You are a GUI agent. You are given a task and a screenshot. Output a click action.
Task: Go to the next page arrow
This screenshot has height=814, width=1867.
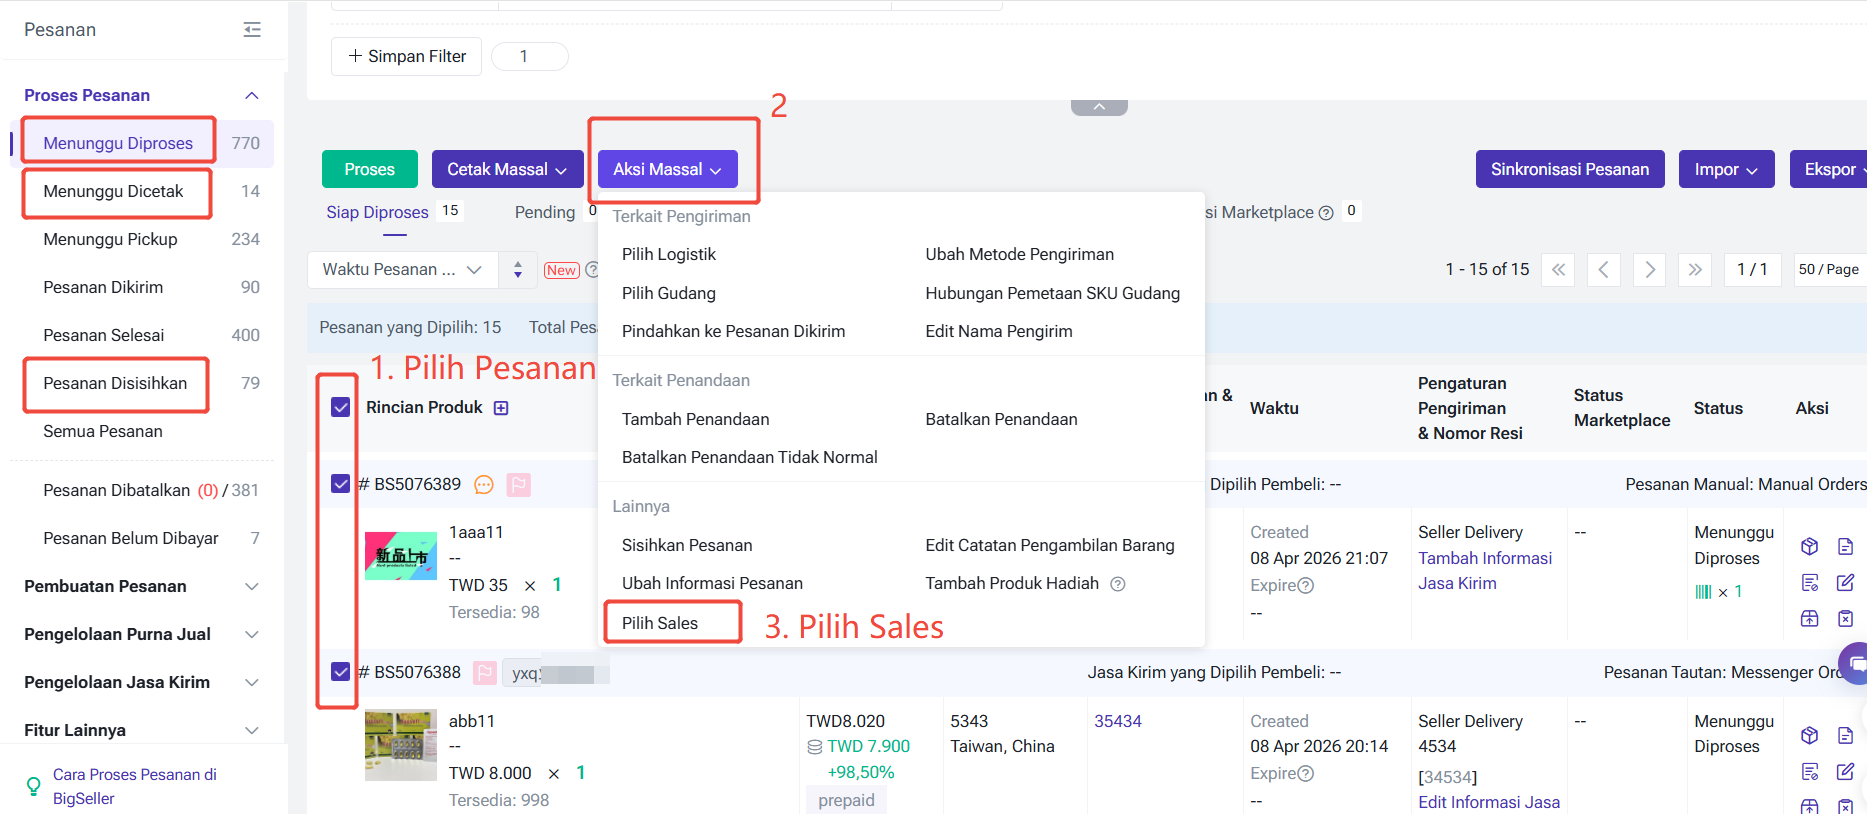pyautogui.click(x=1649, y=270)
